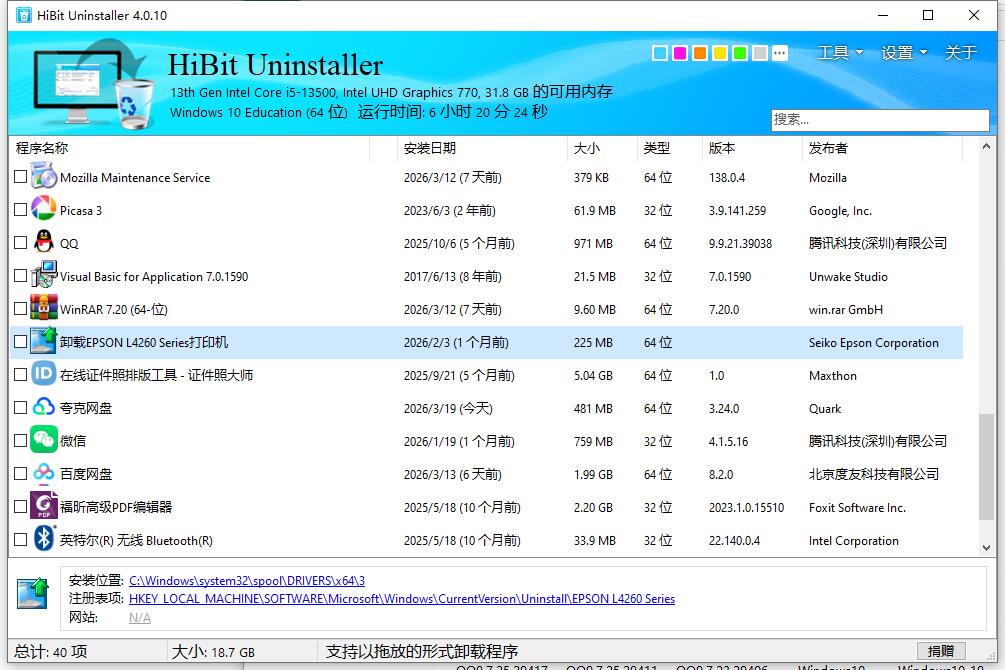Sort by 版本 column header
The height and width of the screenshot is (670, 1005).
(752, 148)
